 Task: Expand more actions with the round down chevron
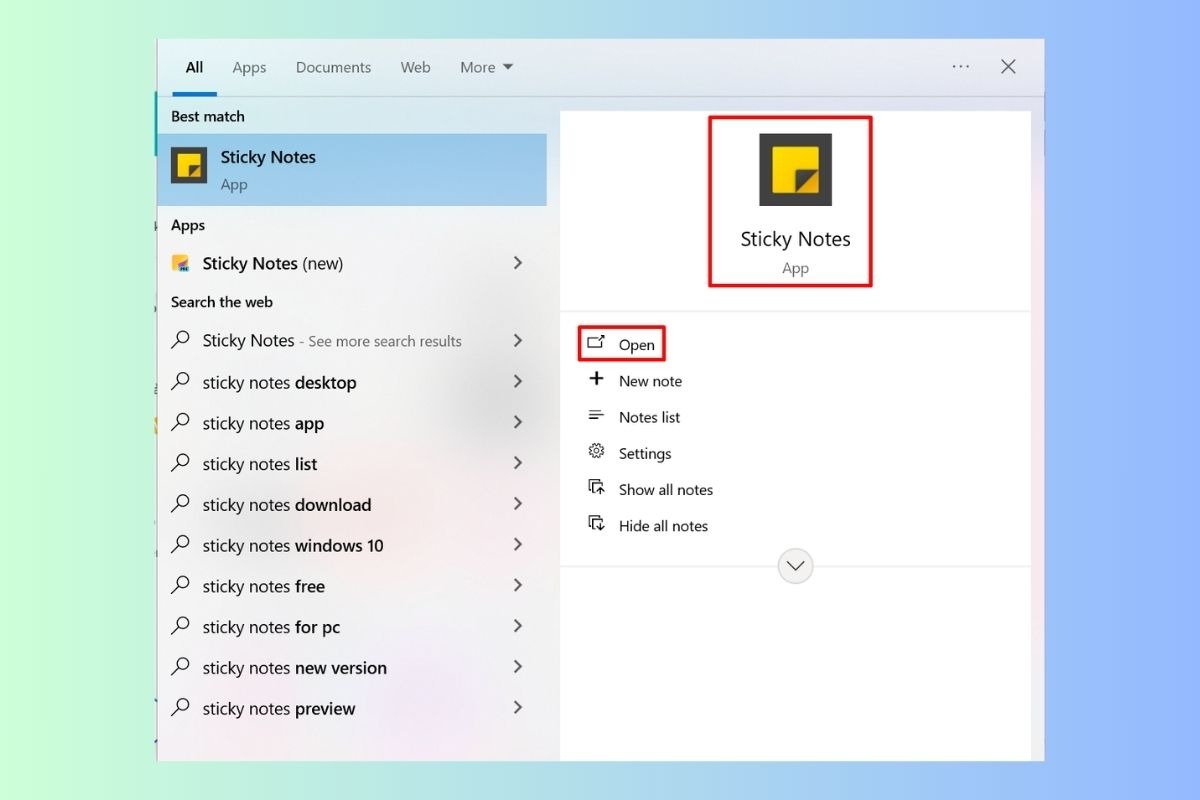pyautogui.click(x=795, y=566)
